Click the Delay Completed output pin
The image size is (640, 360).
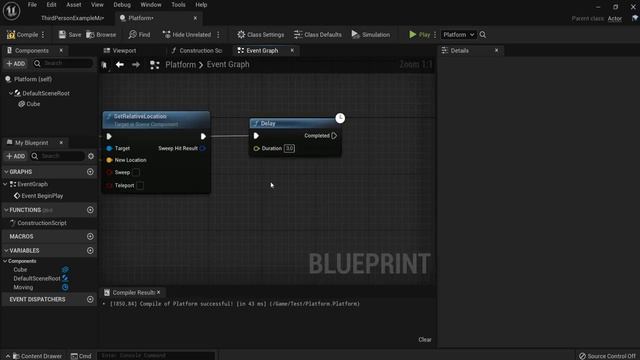tap(334, 136)
